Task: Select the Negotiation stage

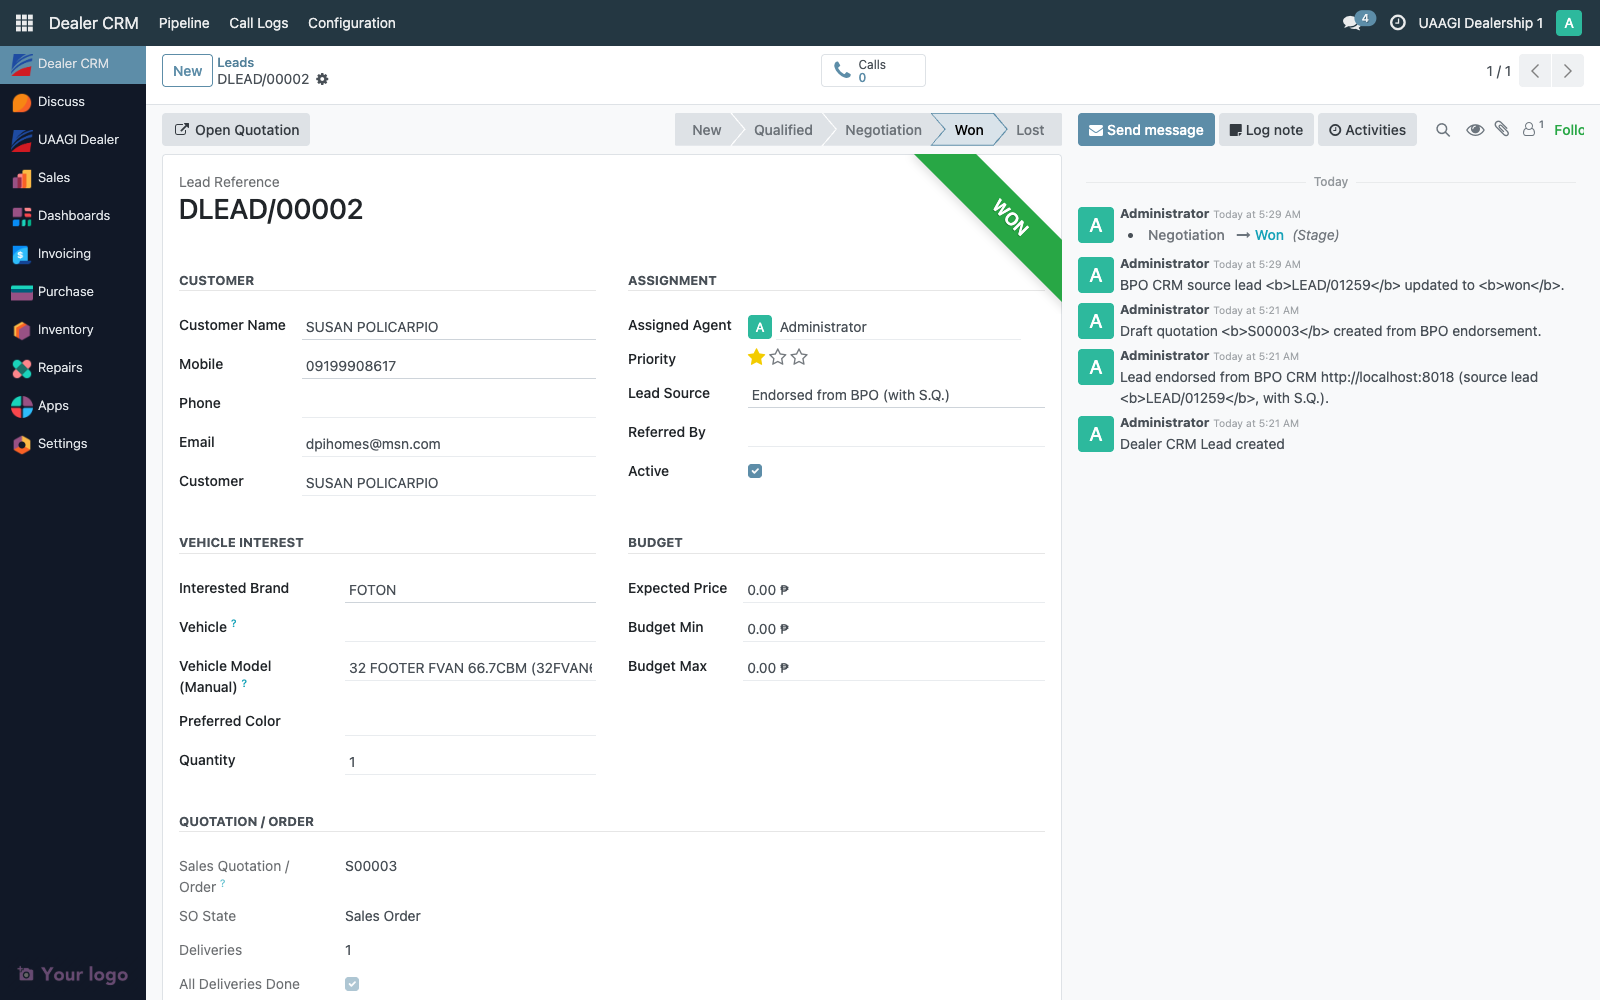Action: click(882, 130)
